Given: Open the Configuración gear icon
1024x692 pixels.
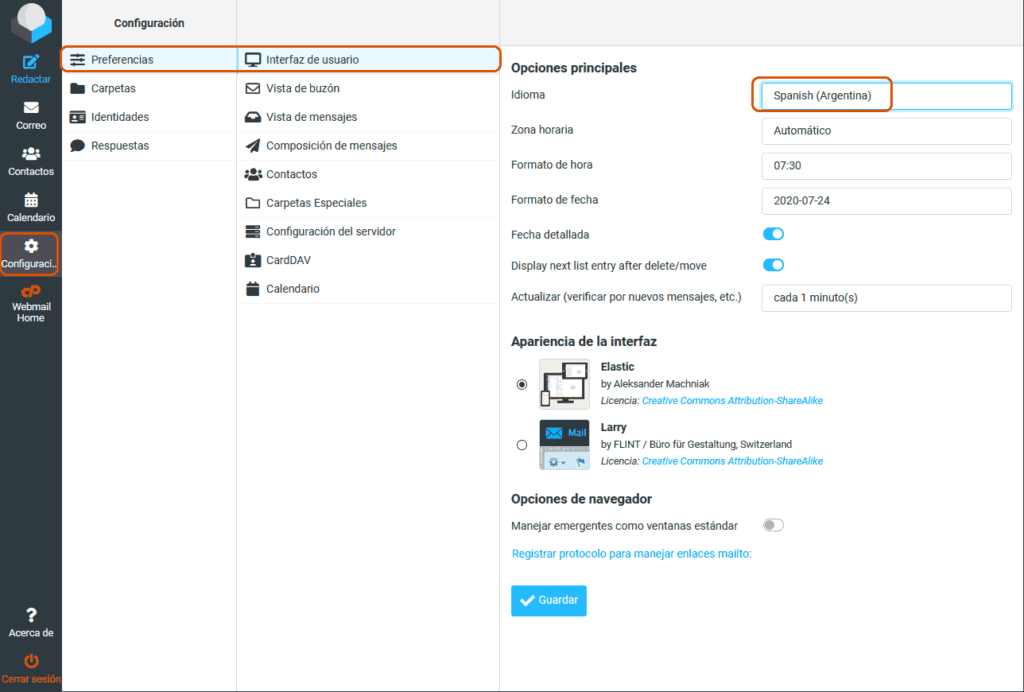Looking at the screenshot, I should tap(31, 246).
